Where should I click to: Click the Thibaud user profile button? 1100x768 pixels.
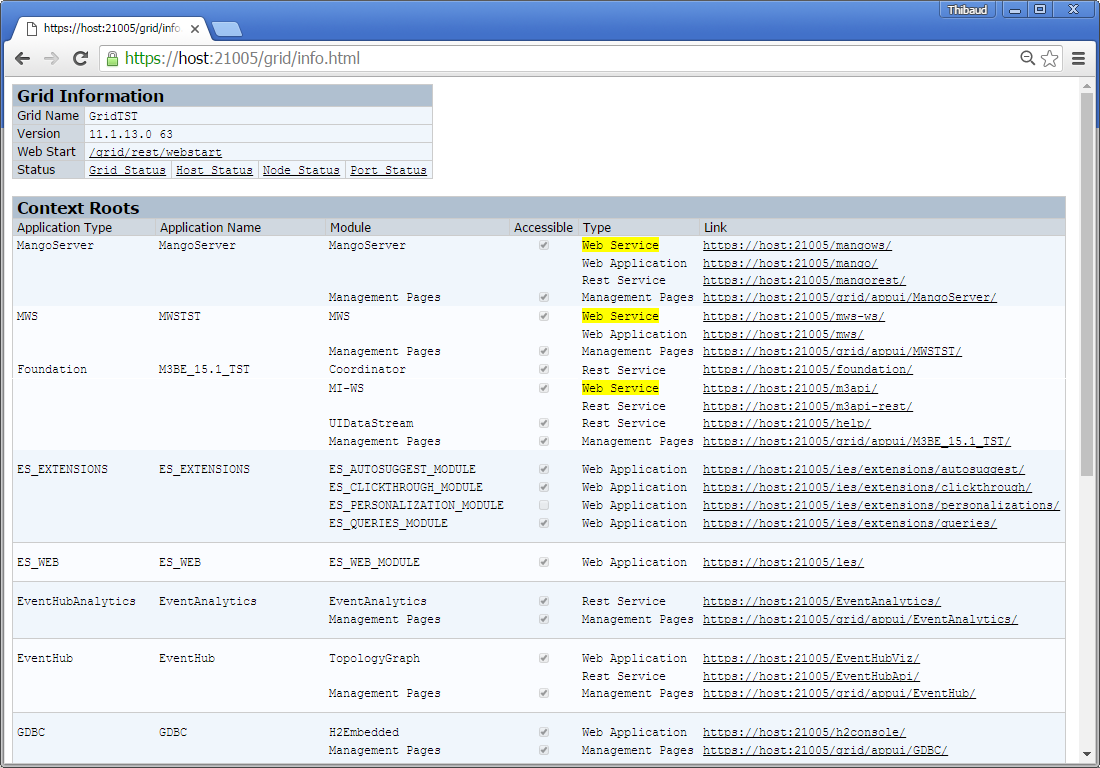tap(968, 10)
